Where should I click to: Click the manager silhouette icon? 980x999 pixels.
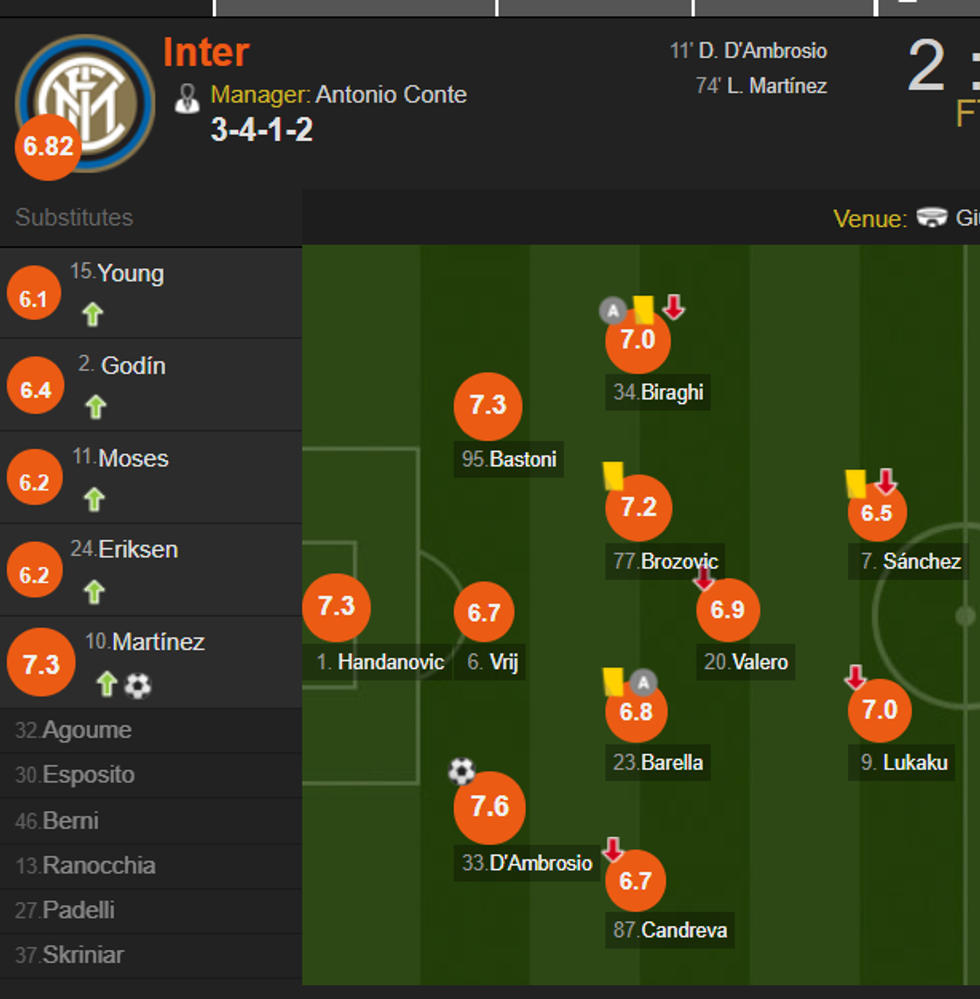187,97
